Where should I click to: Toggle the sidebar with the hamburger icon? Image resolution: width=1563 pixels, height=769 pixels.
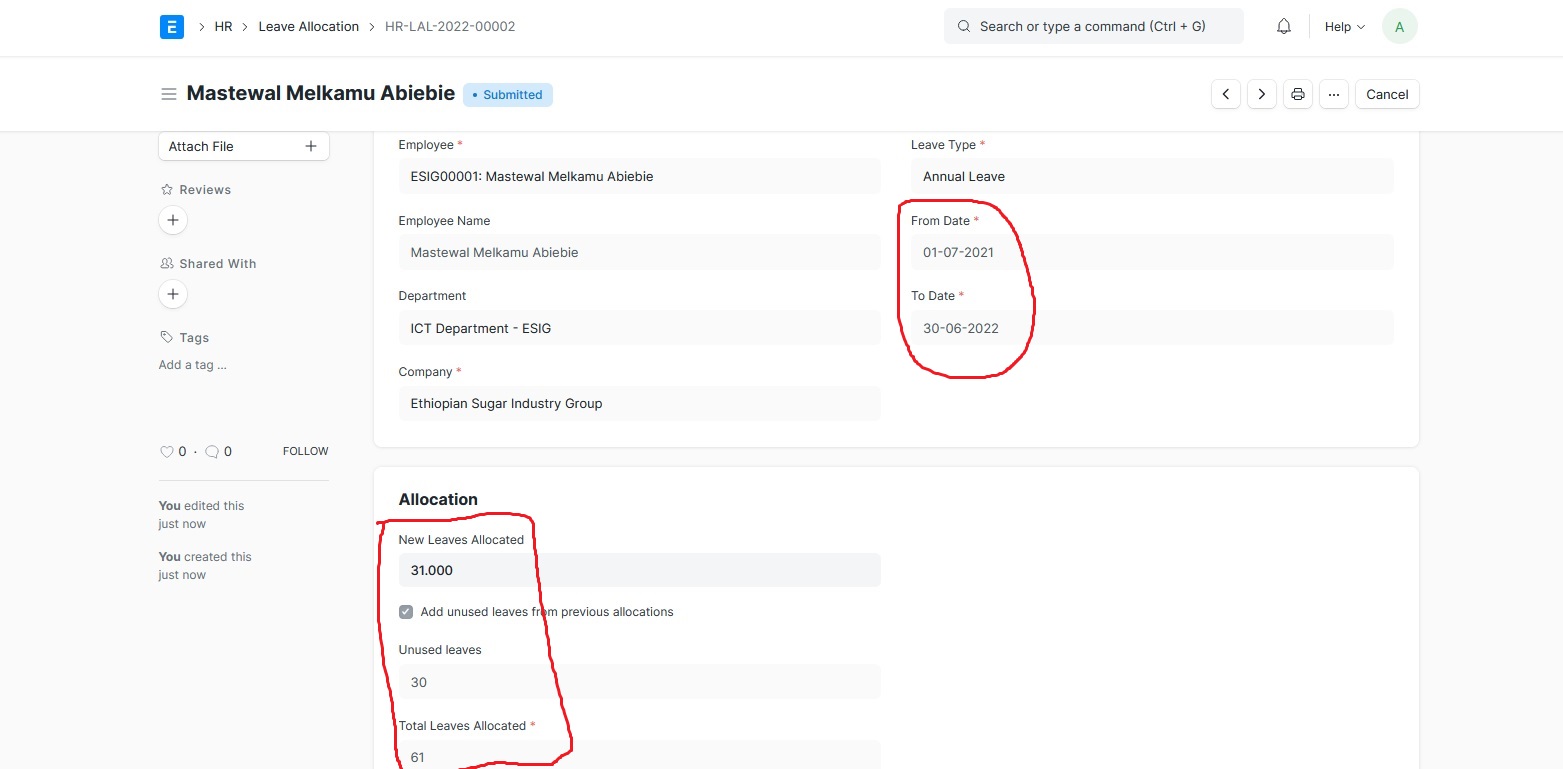[169, 93]
